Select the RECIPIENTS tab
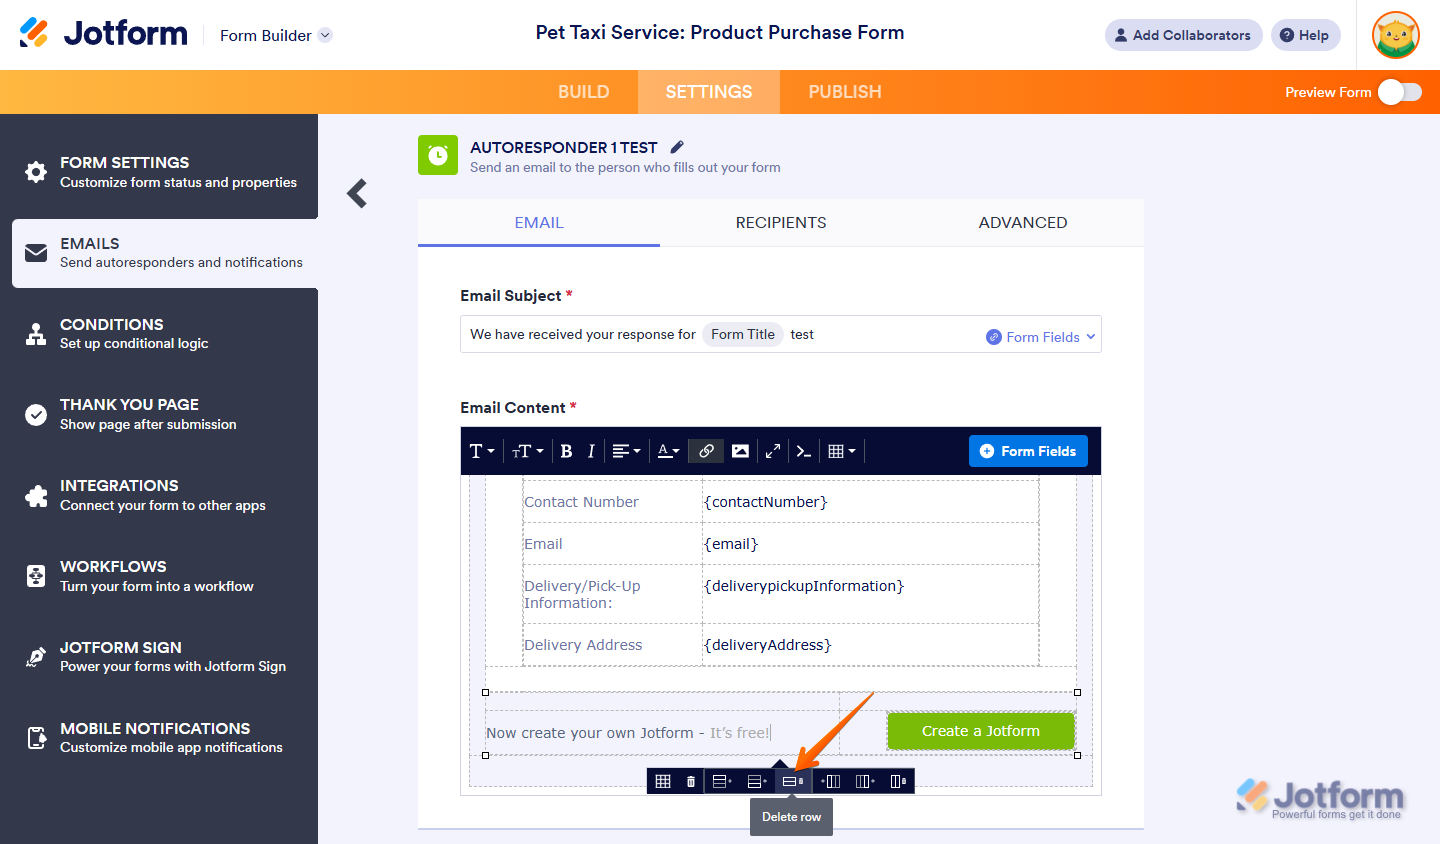 click(x=781, y=223)
